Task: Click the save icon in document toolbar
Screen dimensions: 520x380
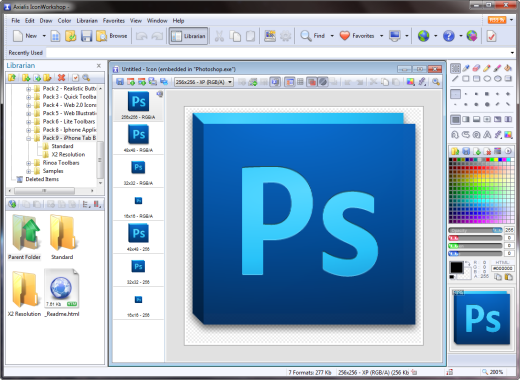Action: (x=120, y=82)
